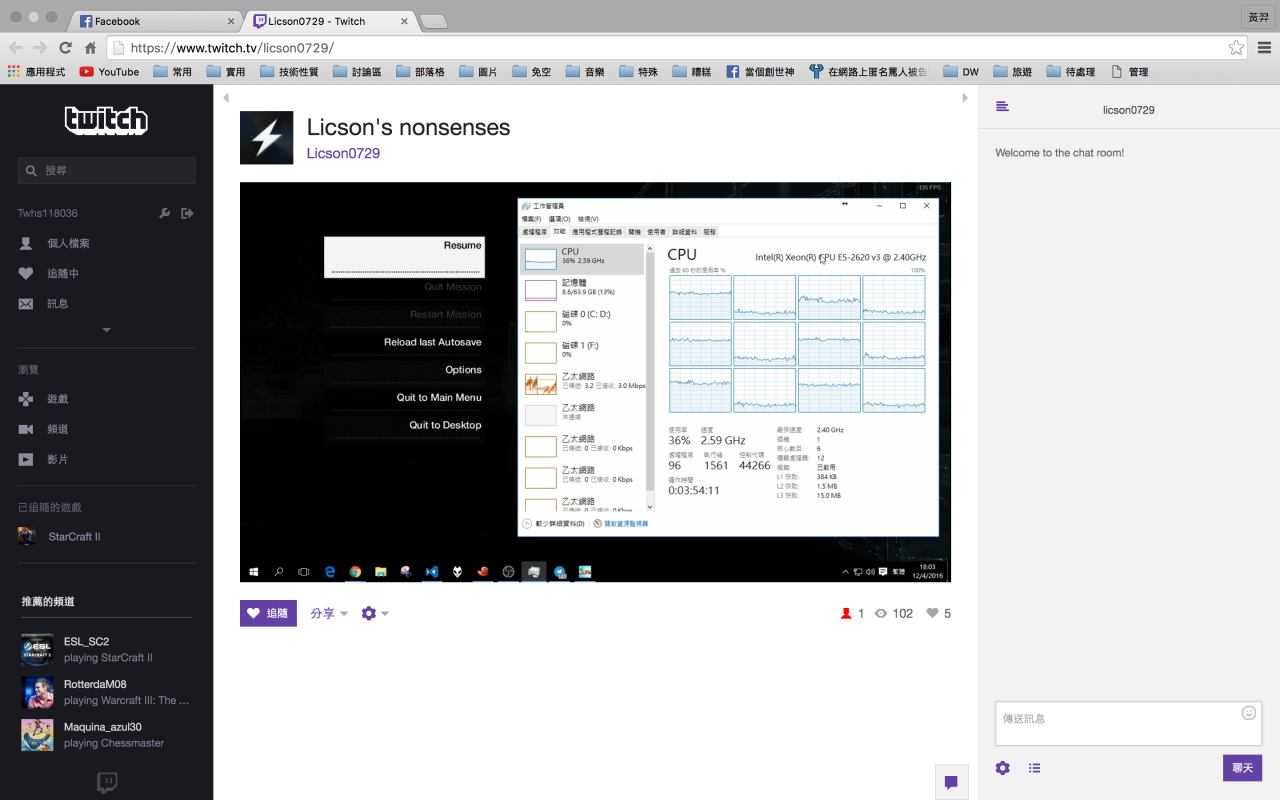The width and height of the screenshot is (1280, 800).
Task: Click the viewer list count showing 1
Action: click(x=852, y=614)
